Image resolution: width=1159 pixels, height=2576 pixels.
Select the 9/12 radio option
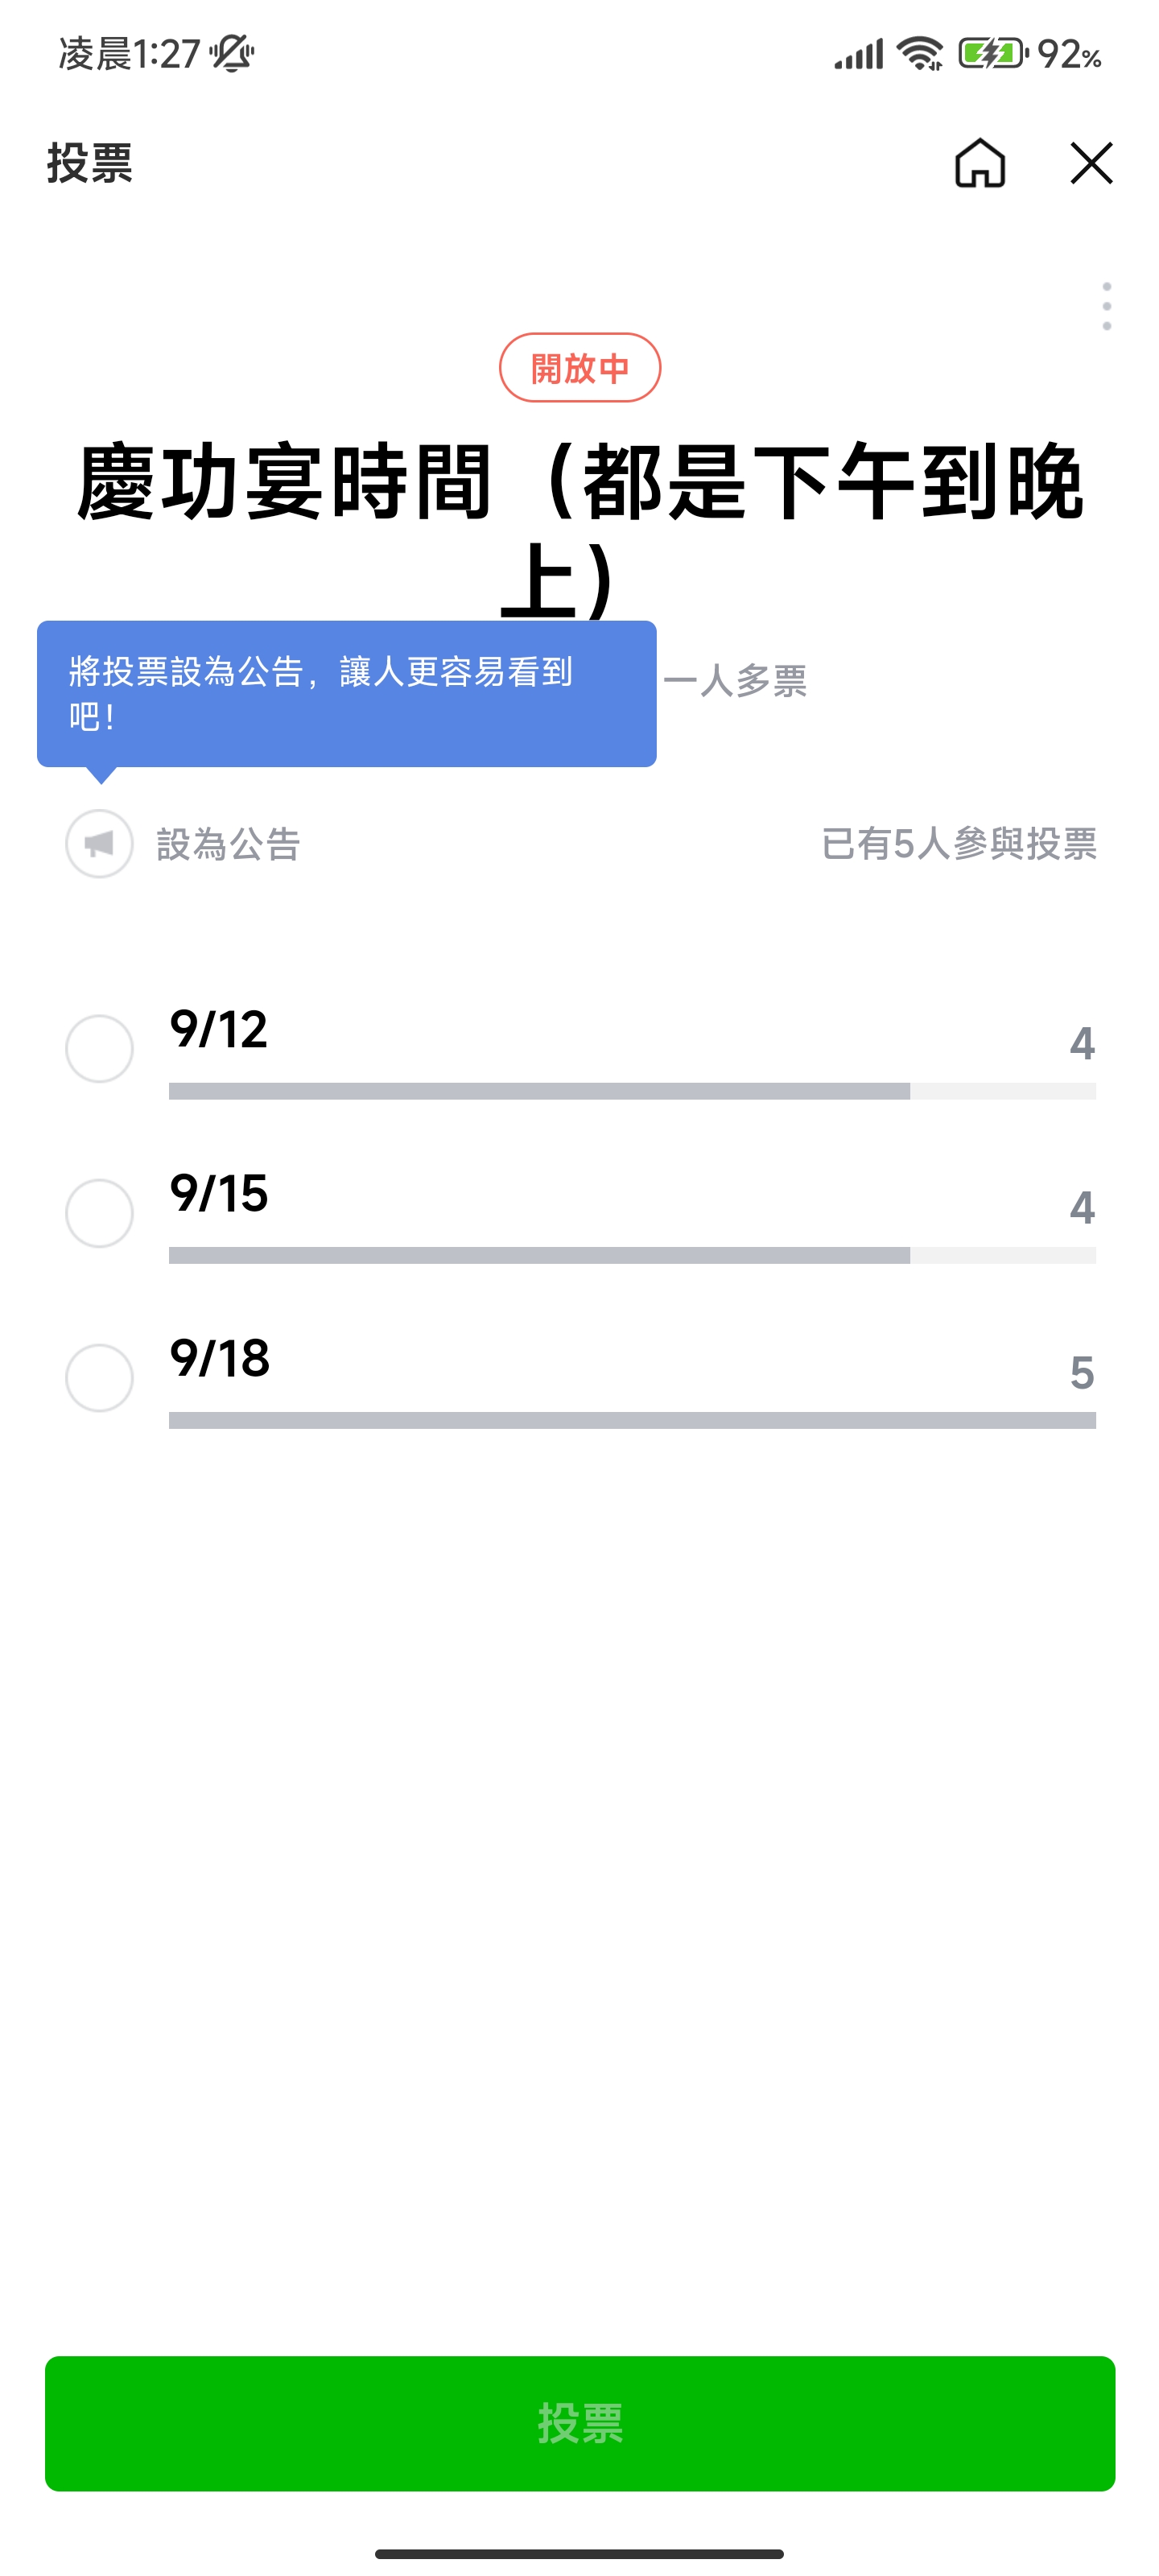(x=99, y=1049)
